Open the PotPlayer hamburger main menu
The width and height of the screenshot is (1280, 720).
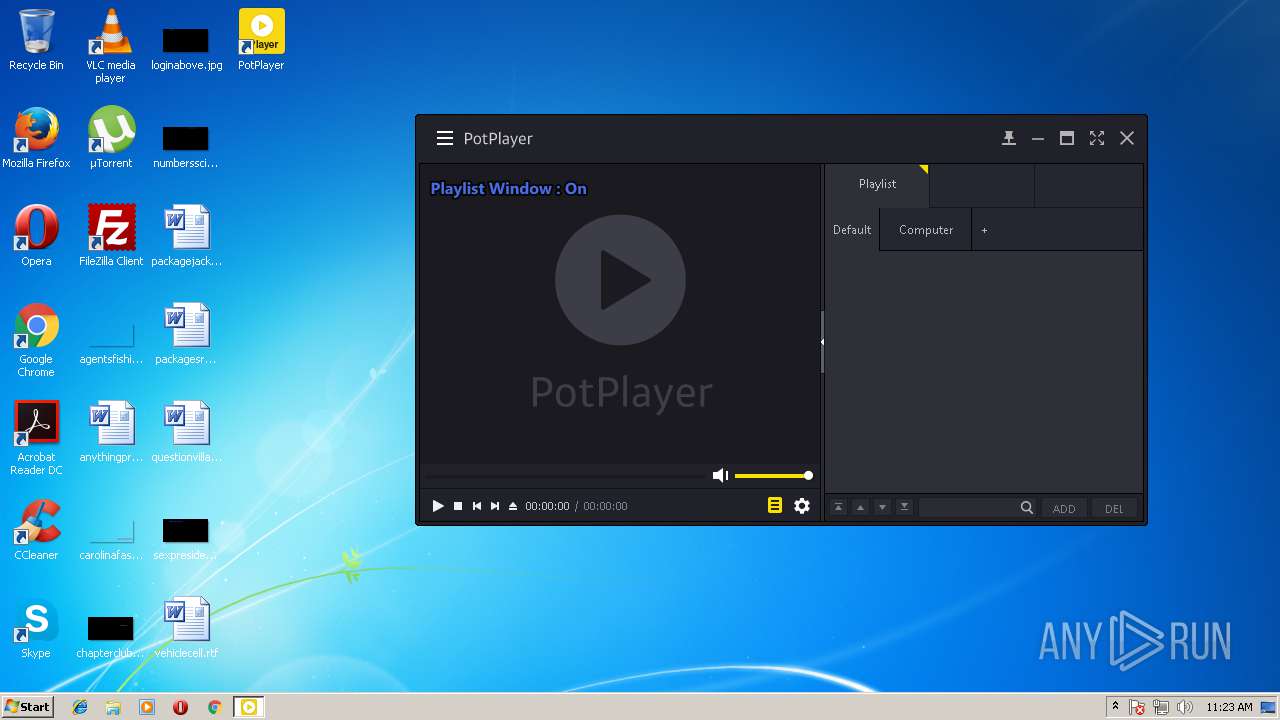[x=445, y=139]
